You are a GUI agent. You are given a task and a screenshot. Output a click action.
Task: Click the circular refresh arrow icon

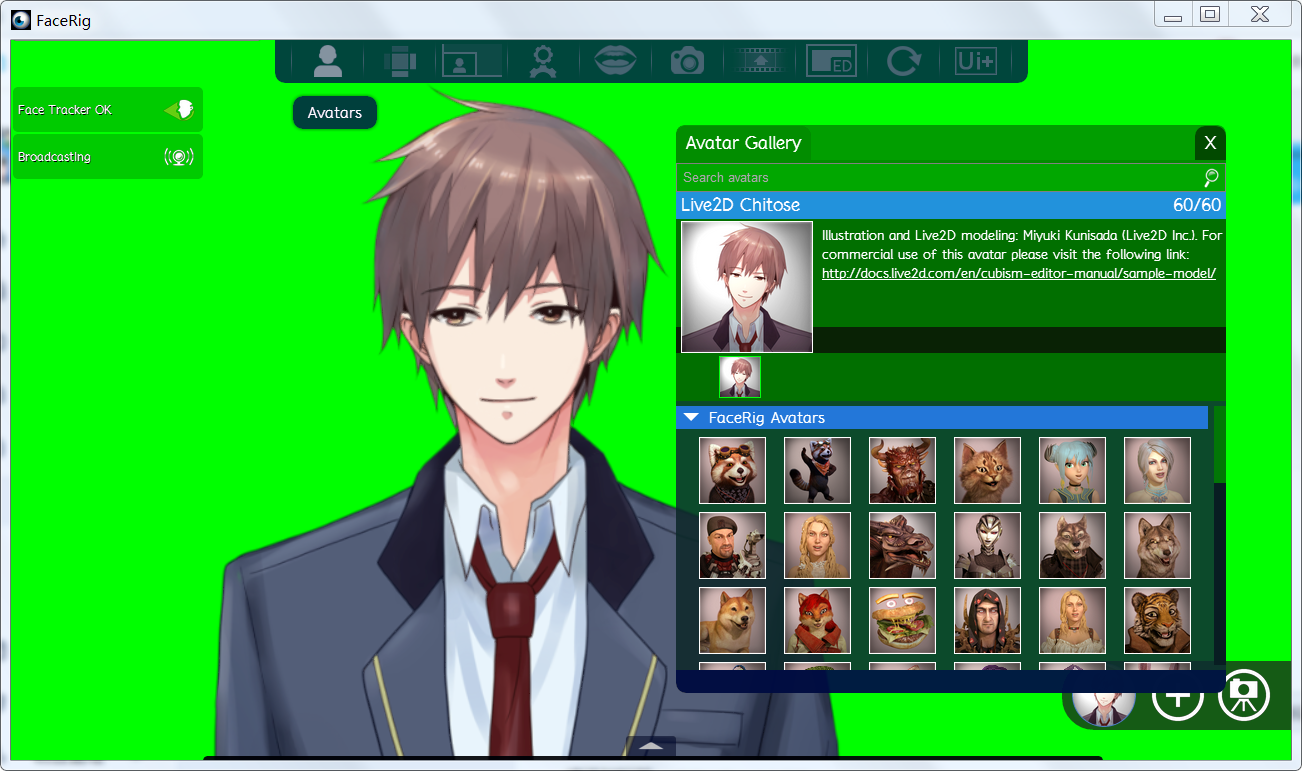click(x=904, y=61)
